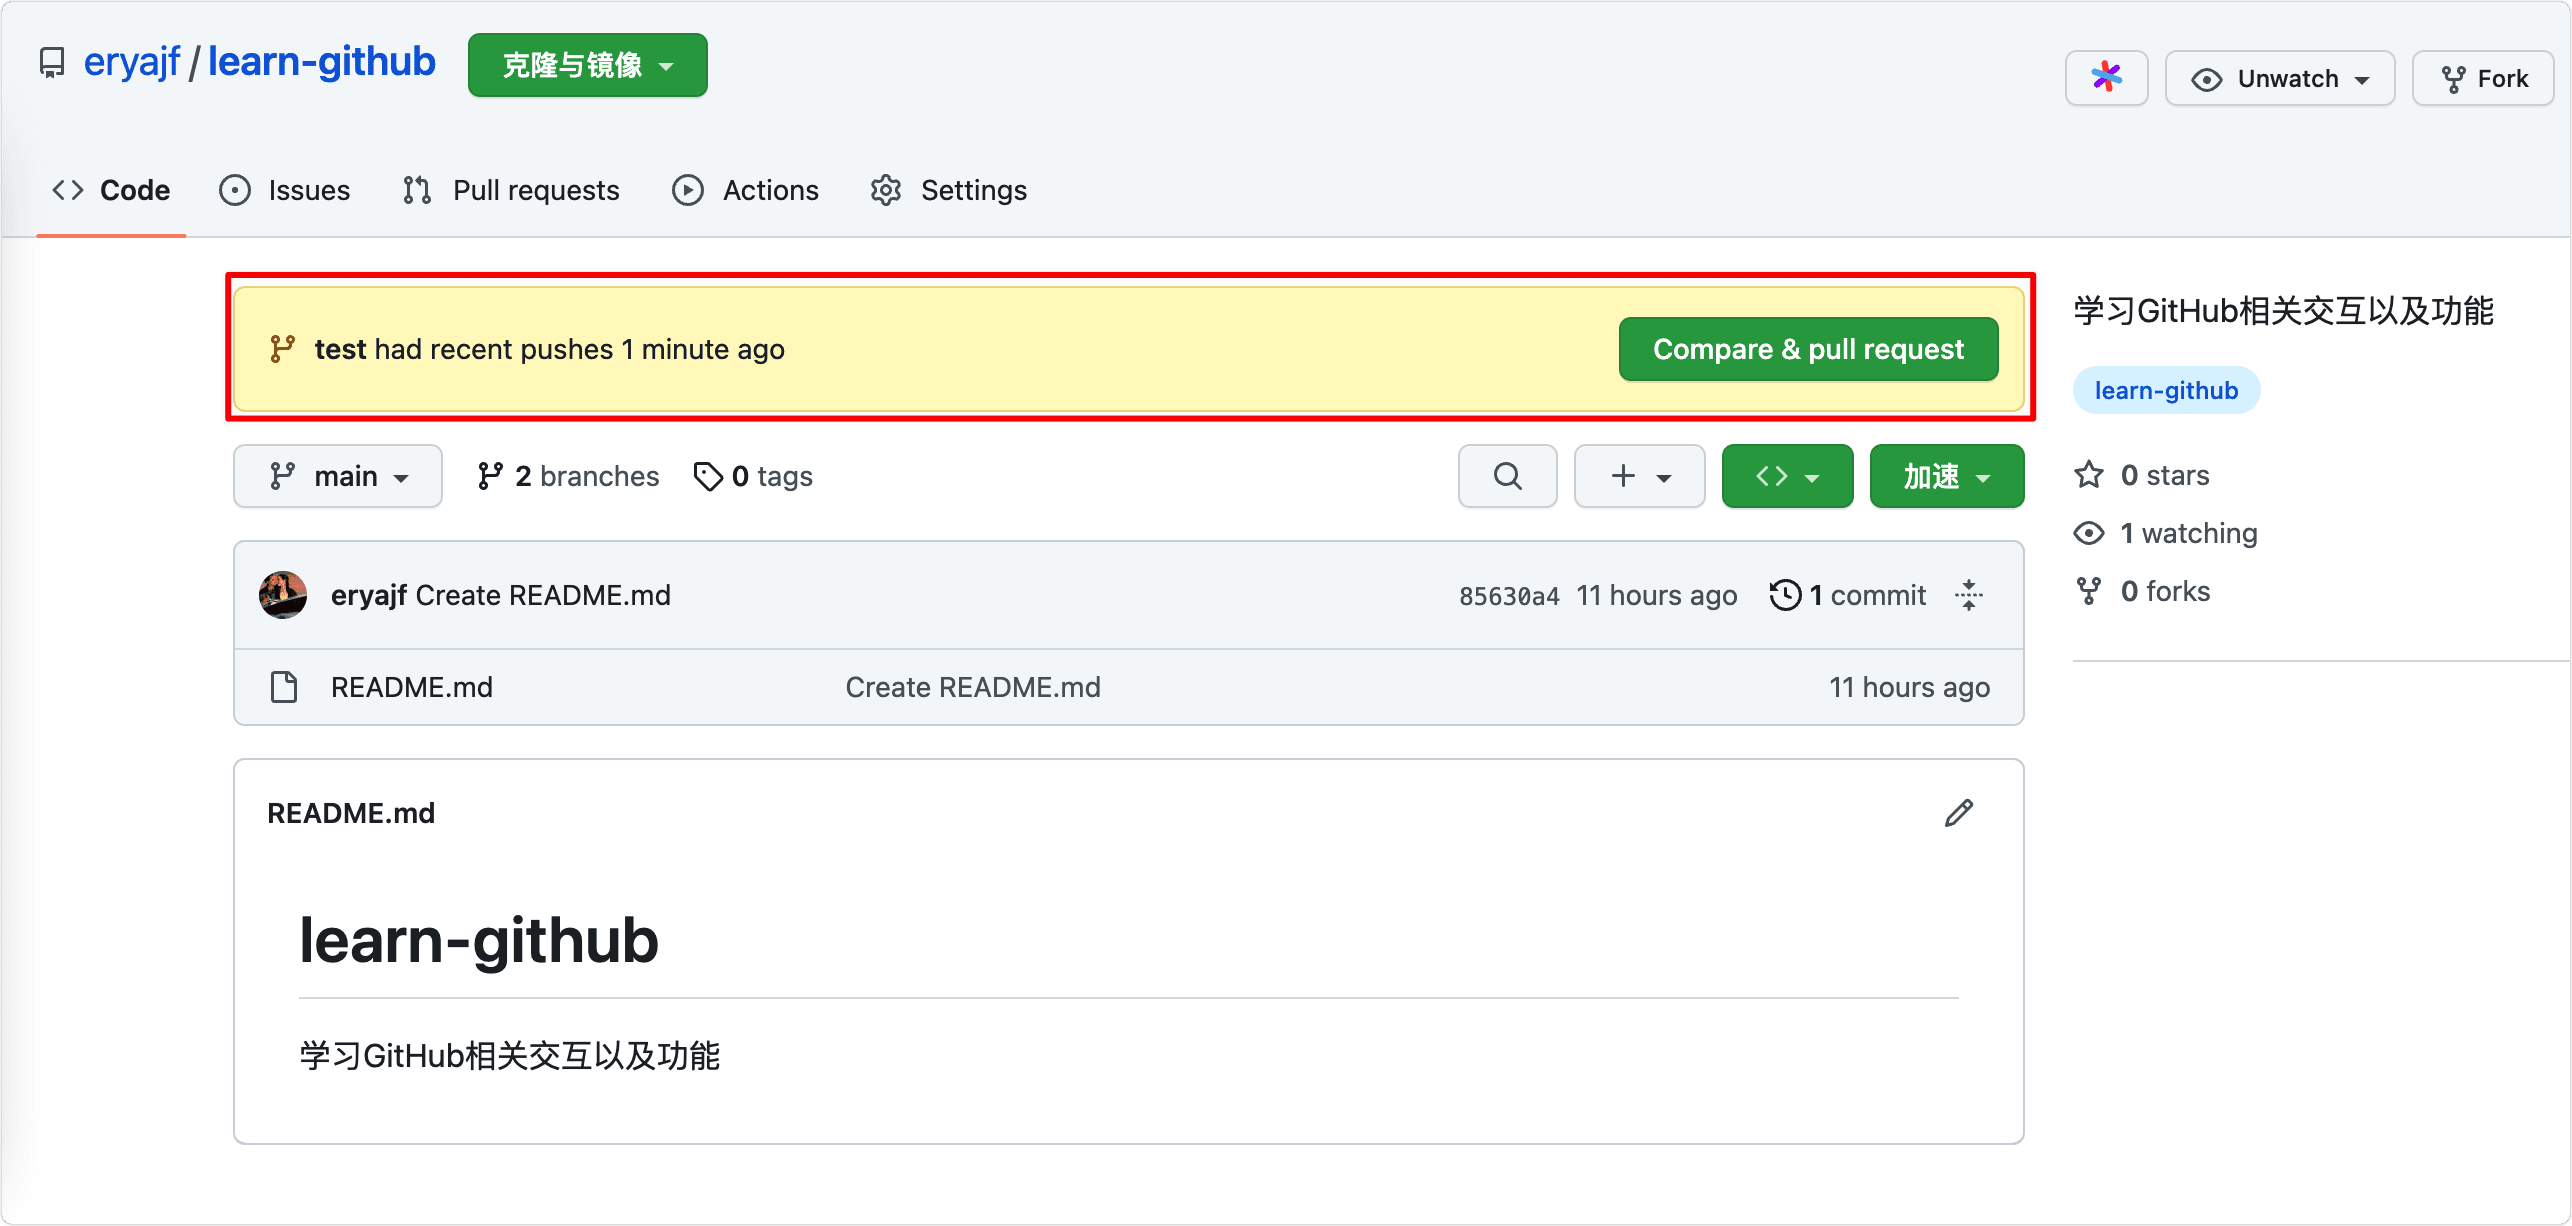Open the Actions tab

point(745,190)
